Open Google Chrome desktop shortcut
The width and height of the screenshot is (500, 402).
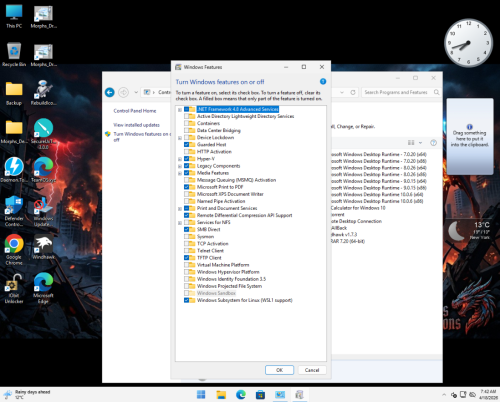coord(14,249)
